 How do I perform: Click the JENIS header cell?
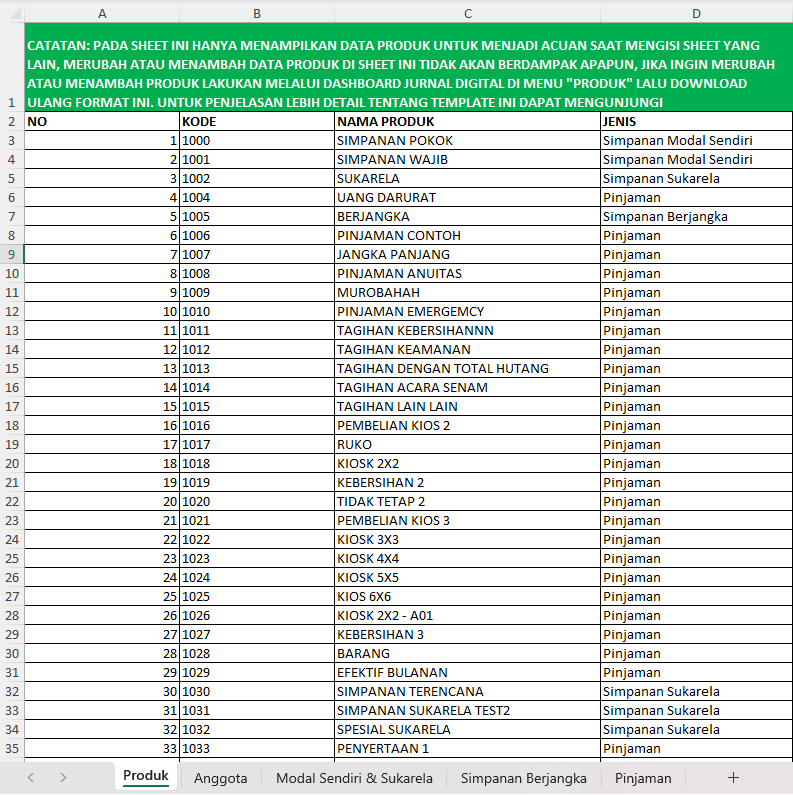click(696, 121)
